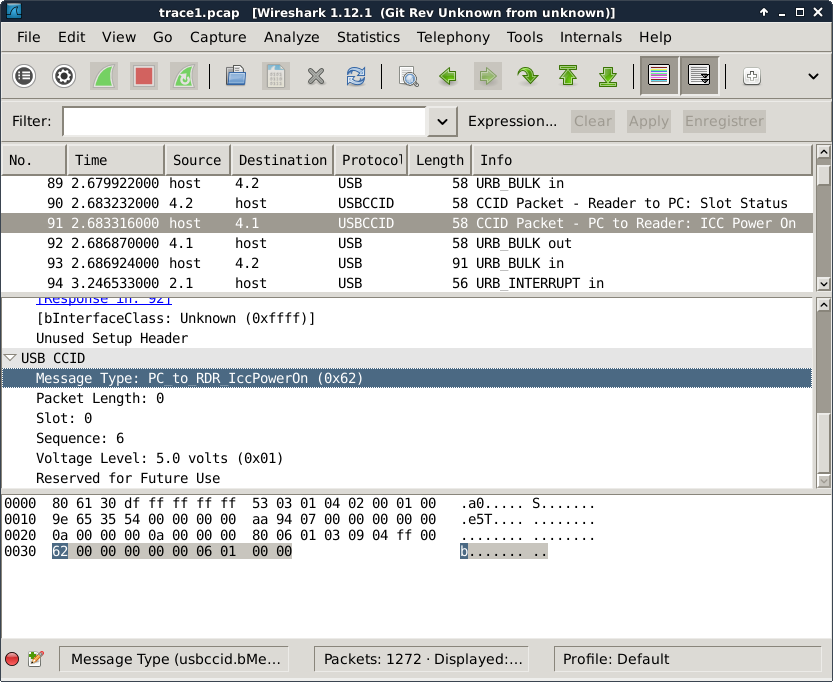Open the Analyze menu

click(292, 37)
